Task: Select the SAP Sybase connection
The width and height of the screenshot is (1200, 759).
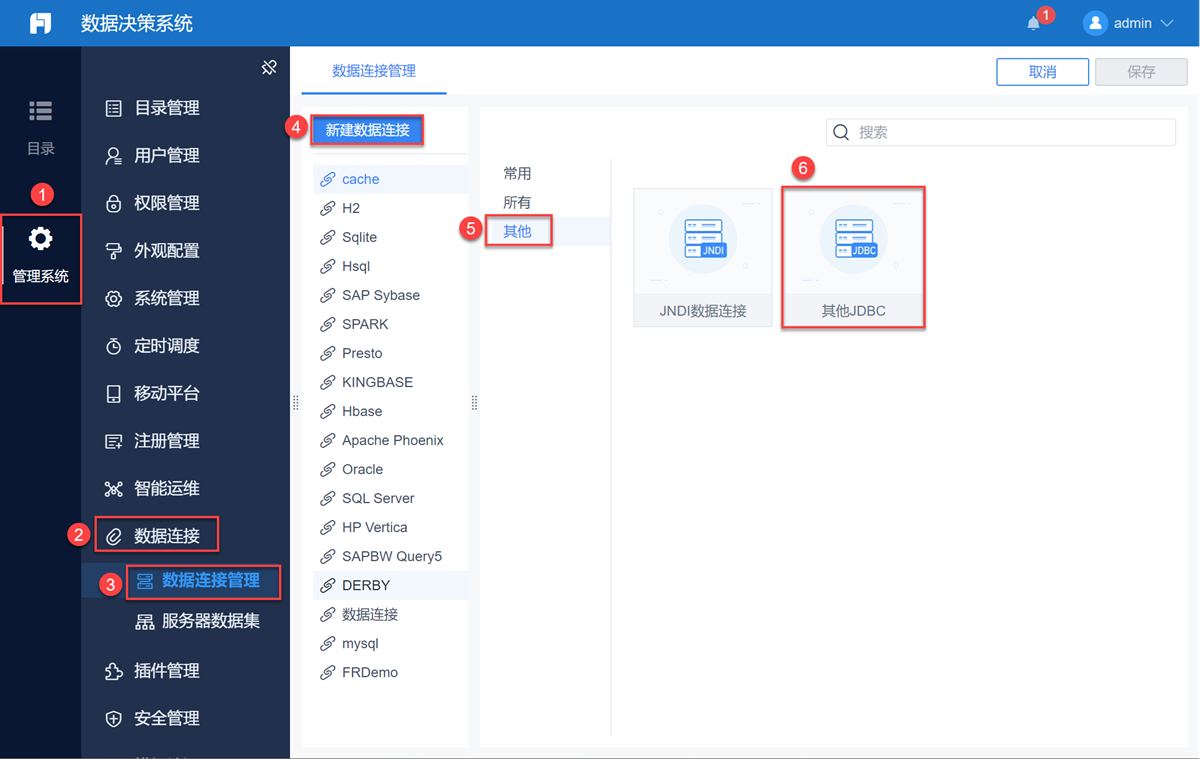Action: 390,296
